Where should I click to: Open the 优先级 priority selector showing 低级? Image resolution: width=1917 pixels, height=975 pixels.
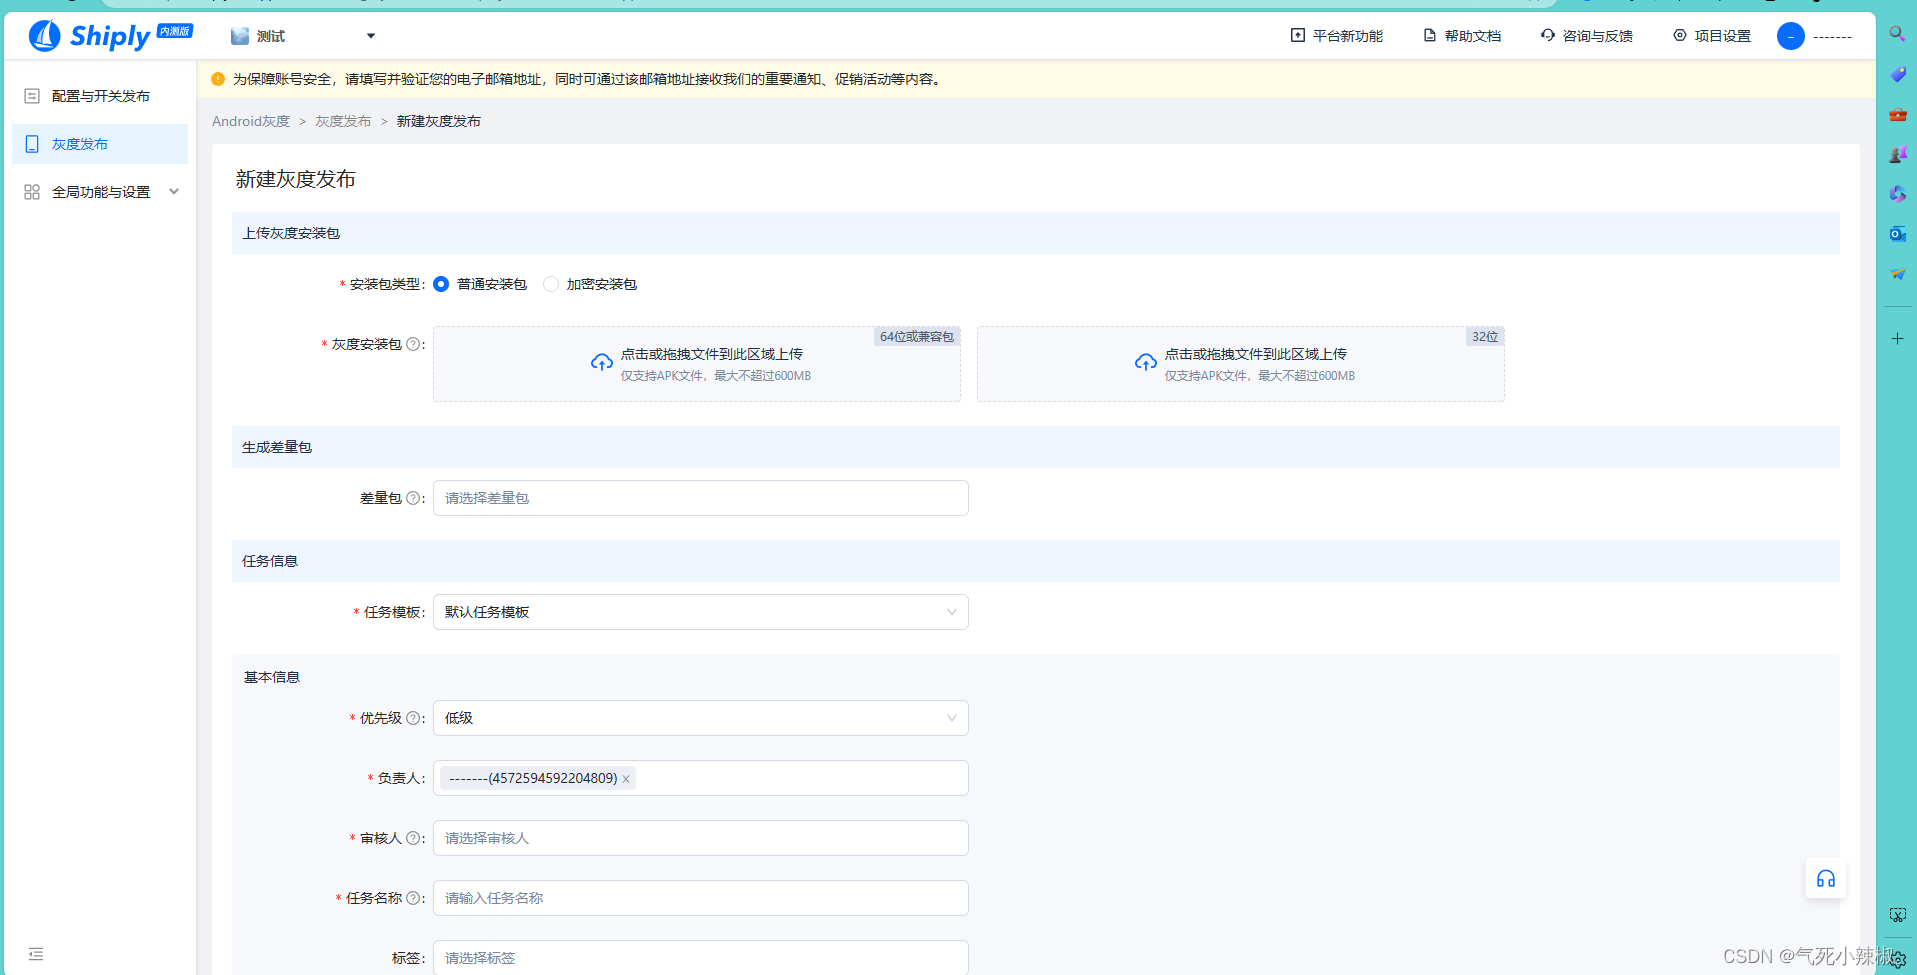click(x=699, y=717)
